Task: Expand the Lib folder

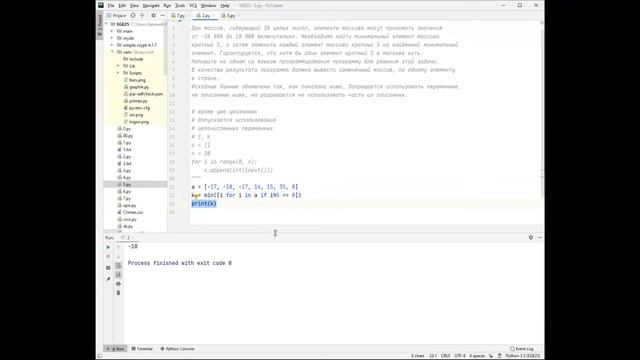Action: (x=118, y=66)
